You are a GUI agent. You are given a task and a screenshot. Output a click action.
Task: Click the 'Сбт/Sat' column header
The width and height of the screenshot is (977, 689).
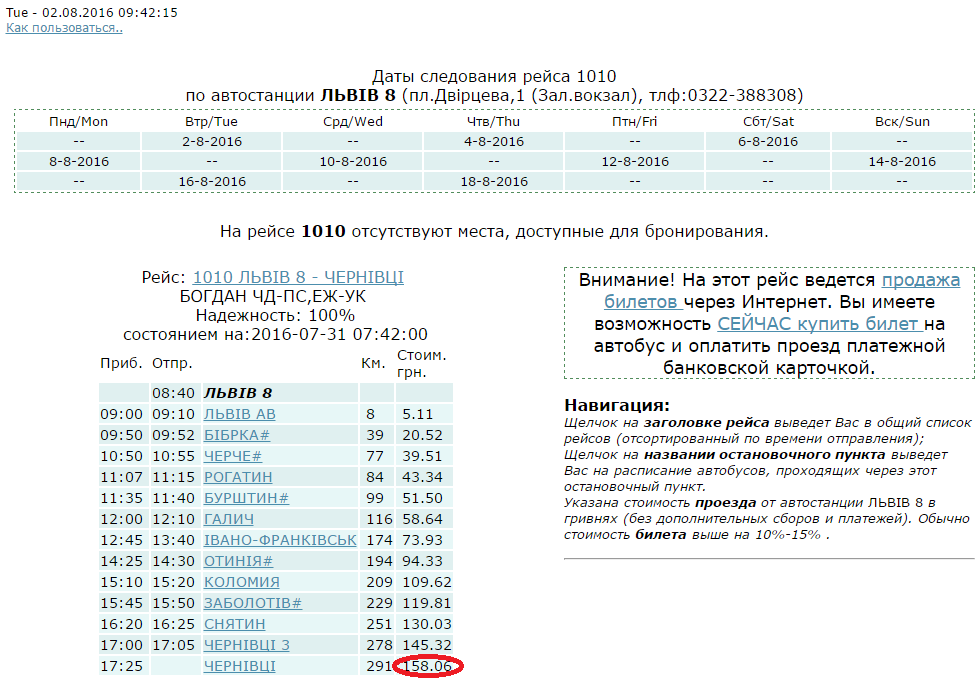pos(768,122)
